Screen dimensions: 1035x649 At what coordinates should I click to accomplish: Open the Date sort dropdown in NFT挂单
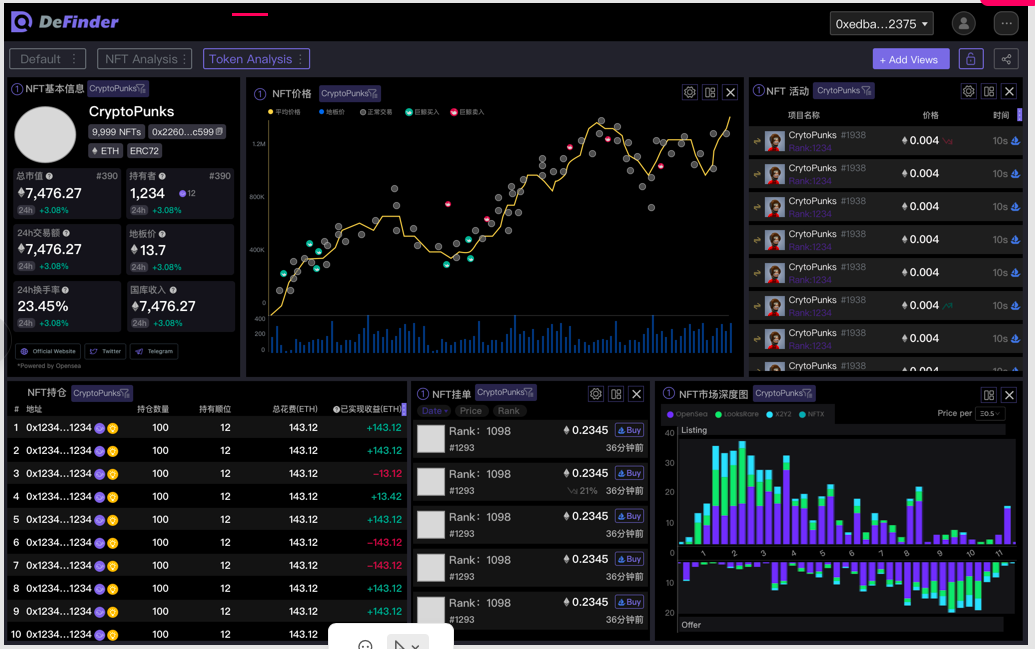click(434, 411)
